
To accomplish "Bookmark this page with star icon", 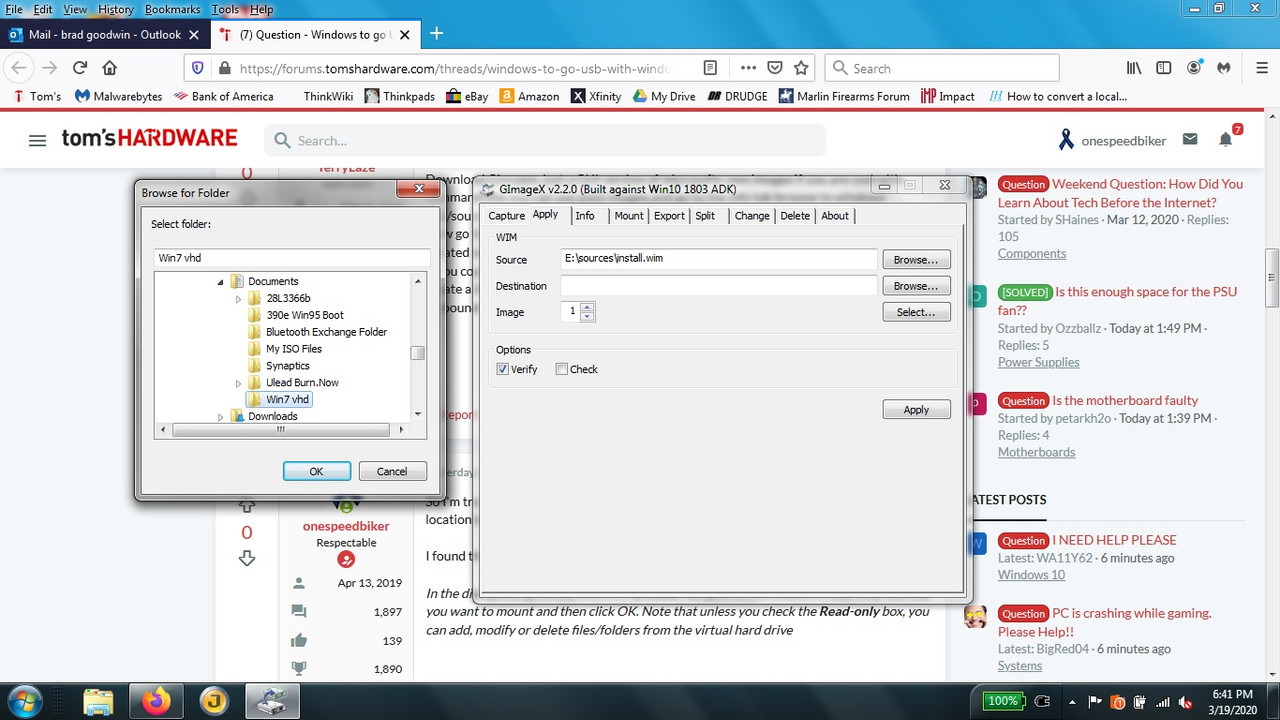I will coord(801,68).
